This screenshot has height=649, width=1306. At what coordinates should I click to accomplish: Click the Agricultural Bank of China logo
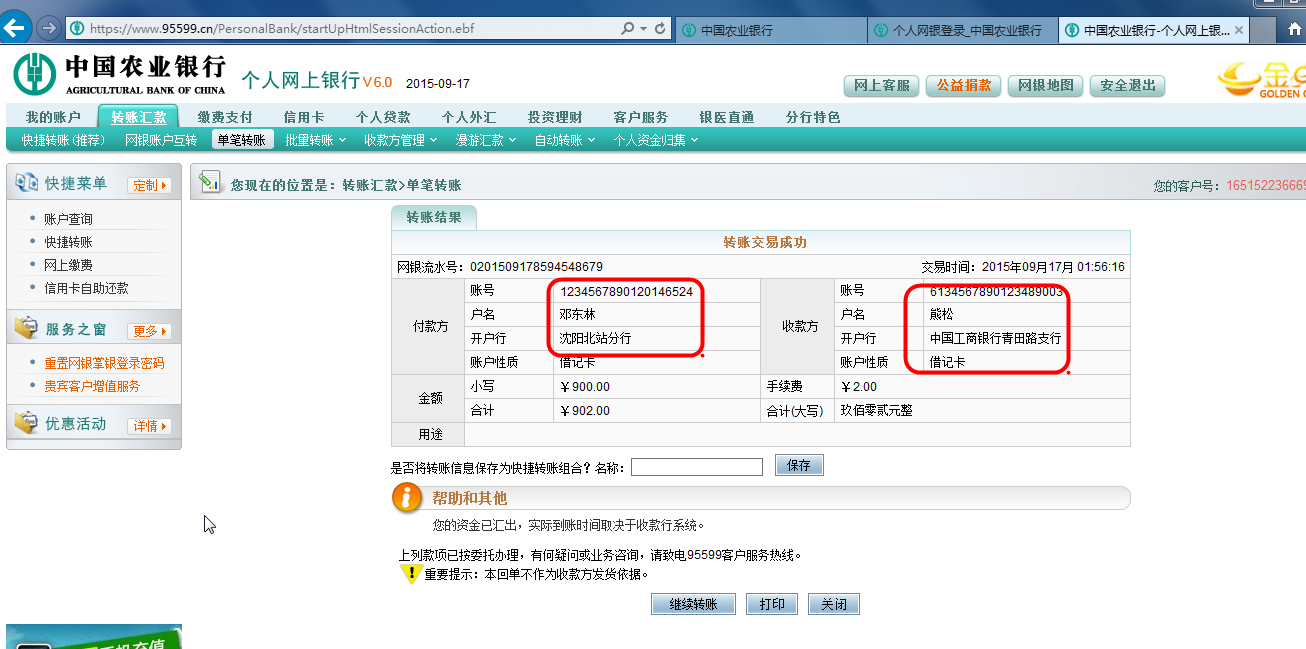coord(120,74)
